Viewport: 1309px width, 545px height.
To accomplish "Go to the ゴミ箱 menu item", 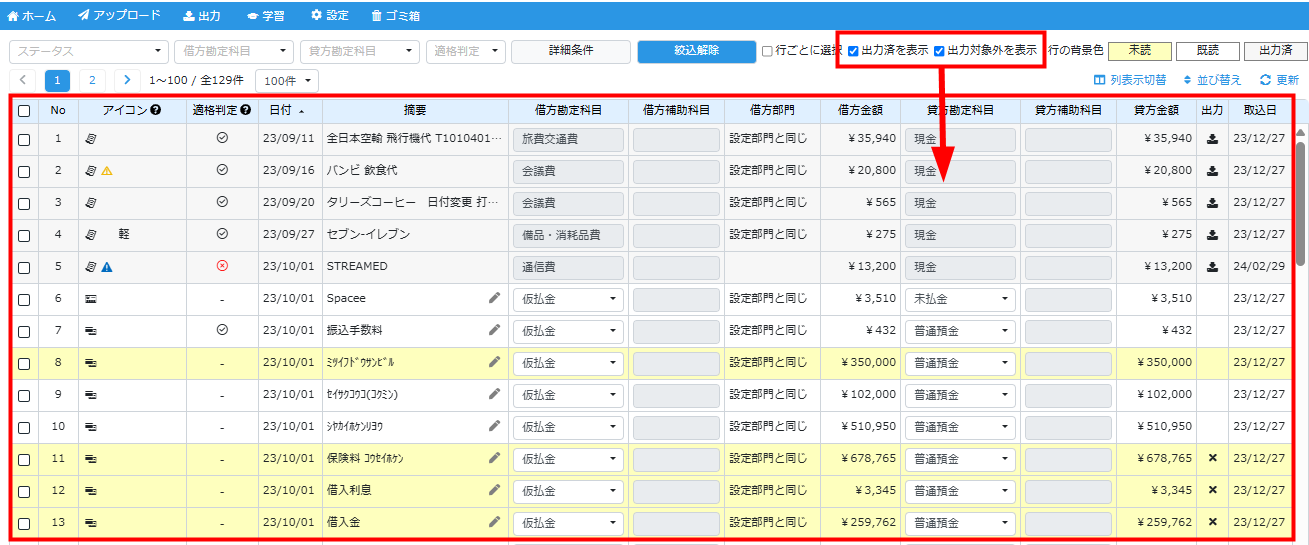I will click(395, 16).
